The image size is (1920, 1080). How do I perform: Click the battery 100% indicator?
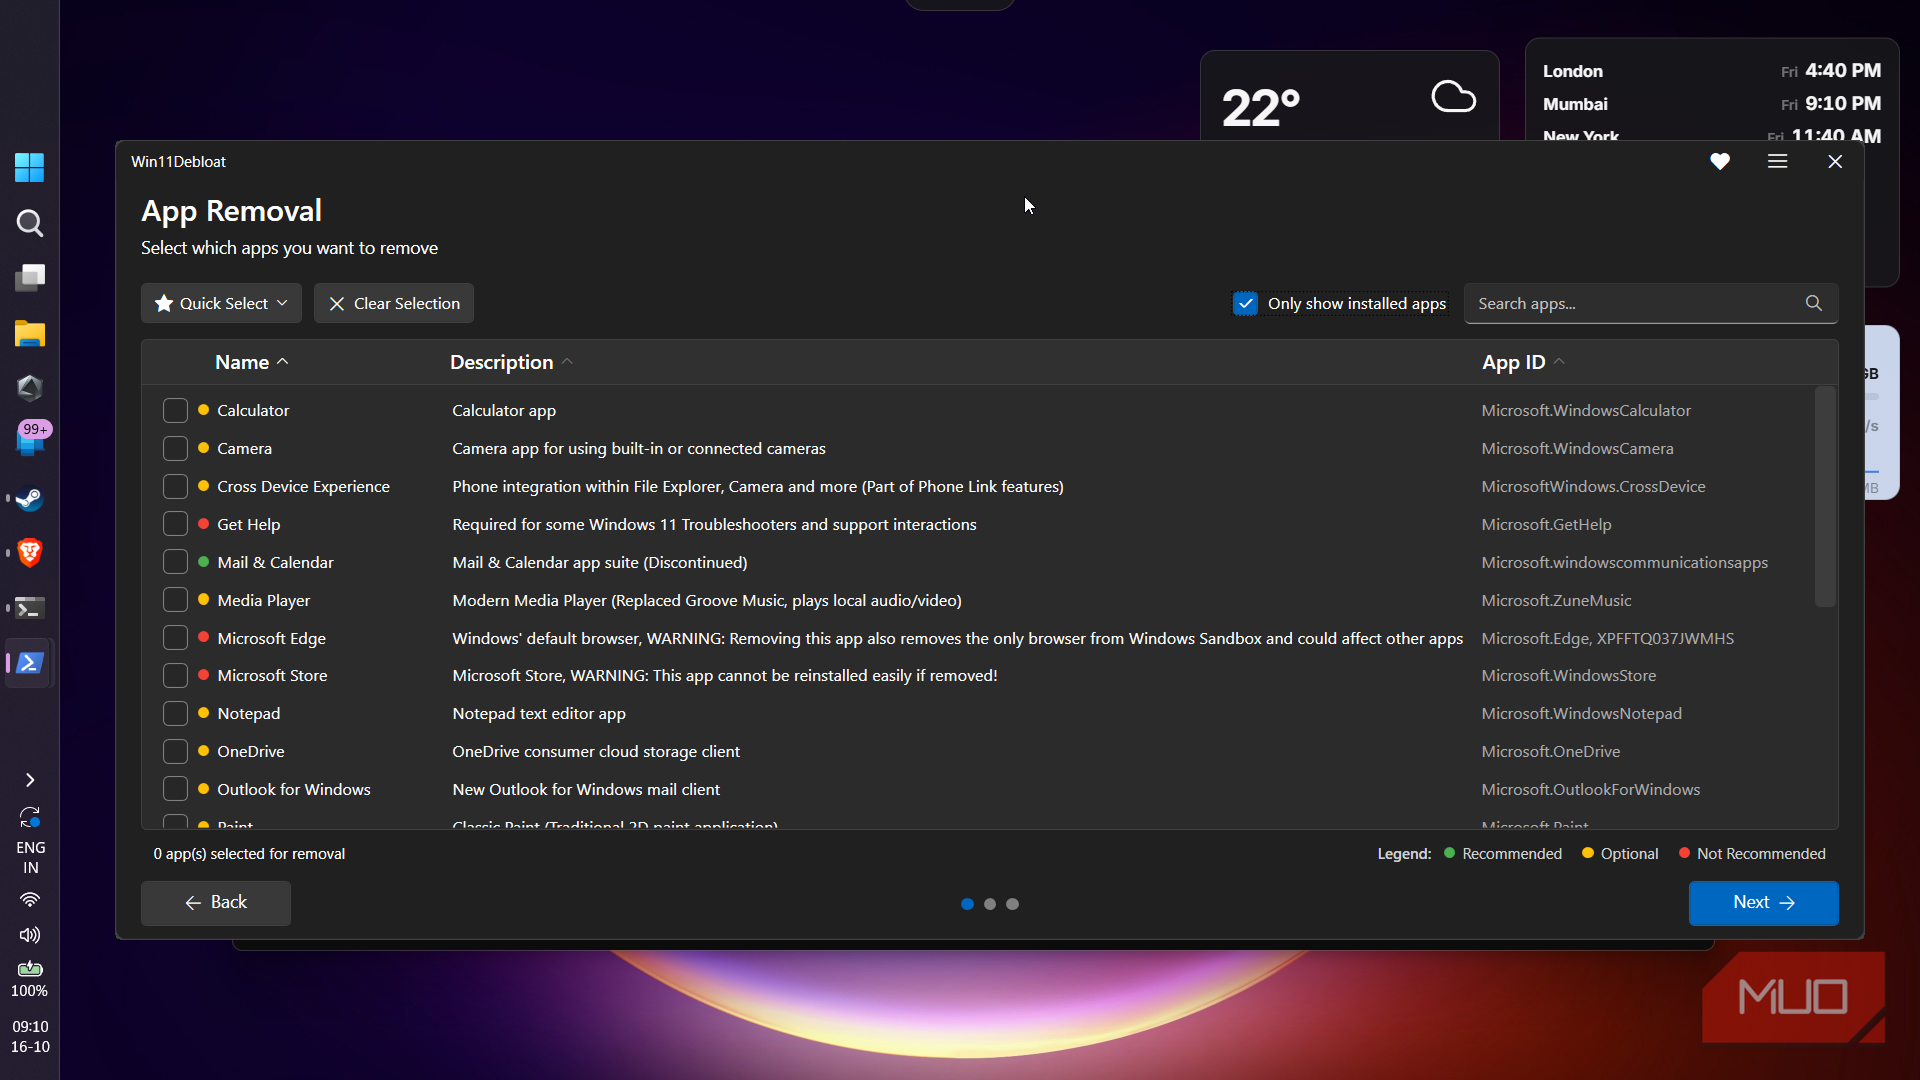(x=30, y=979)
